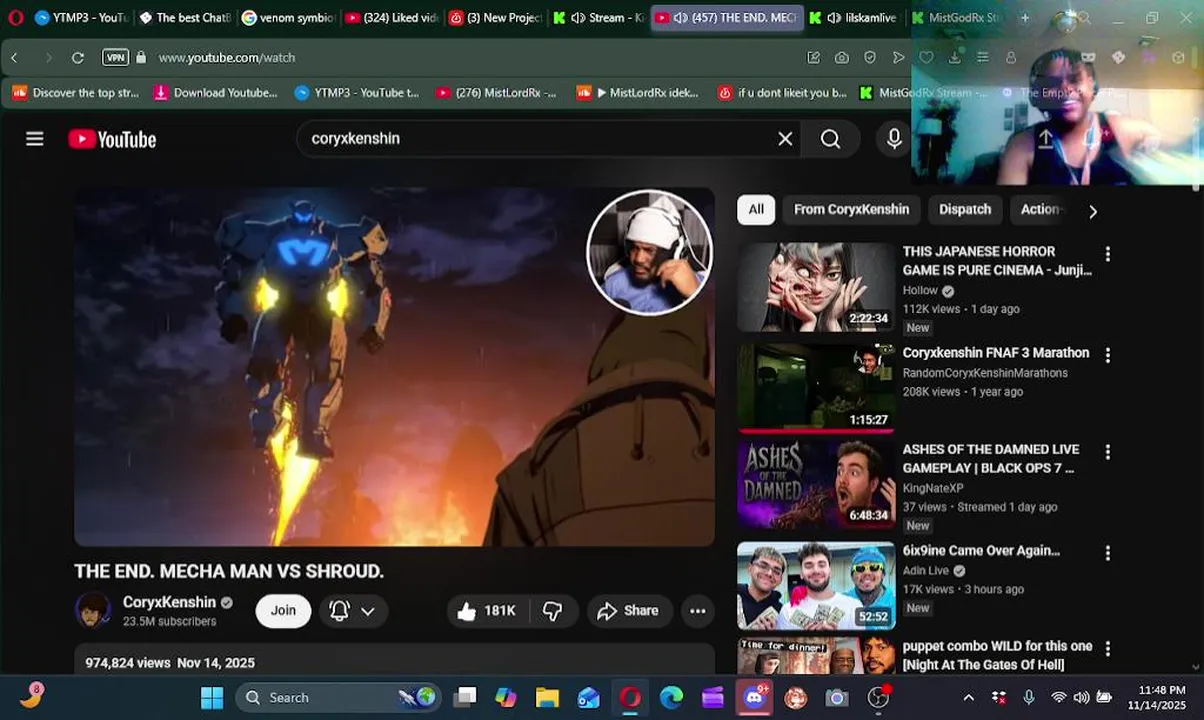Open the Adin Live channel link
The image size is (1204, 720).
pyautogui.click(x=927, y=570)
